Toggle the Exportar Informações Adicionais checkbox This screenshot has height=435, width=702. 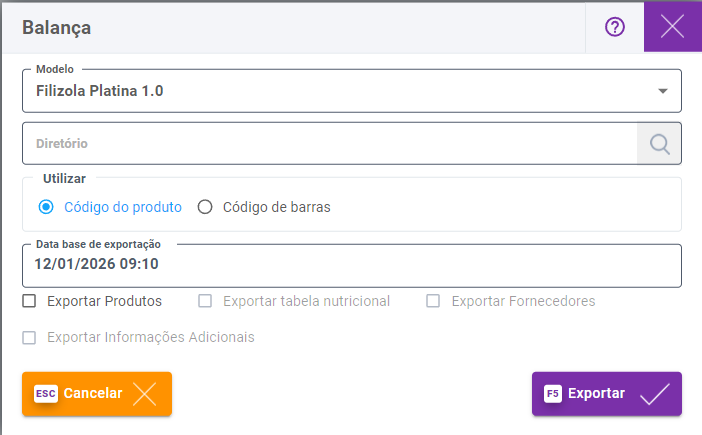click(29, 337)
